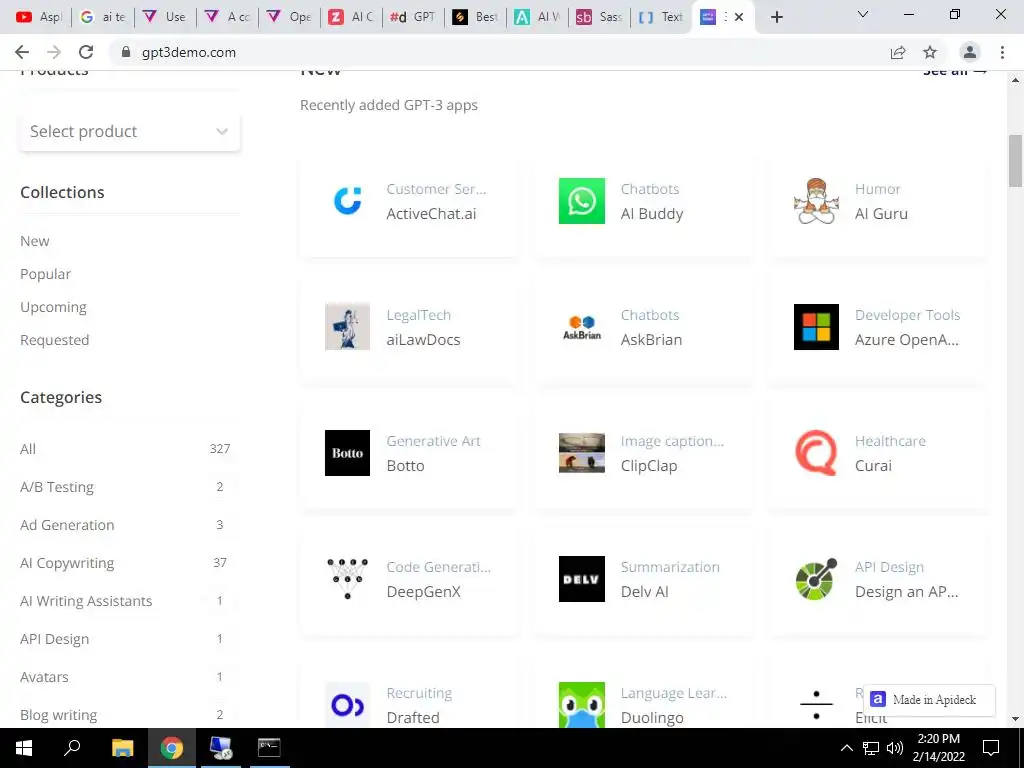
Task: Click the AI Buddy WhatsApp icon
Action: (581, 200)
